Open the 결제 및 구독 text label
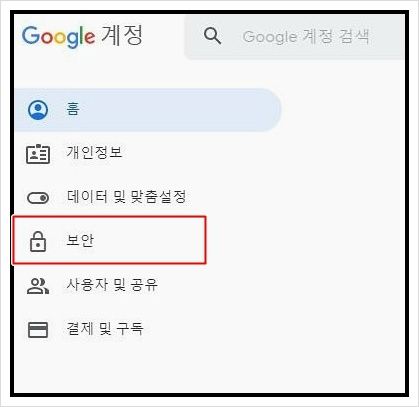Viewport: 419px width, 407px height. tap(105, 328)
